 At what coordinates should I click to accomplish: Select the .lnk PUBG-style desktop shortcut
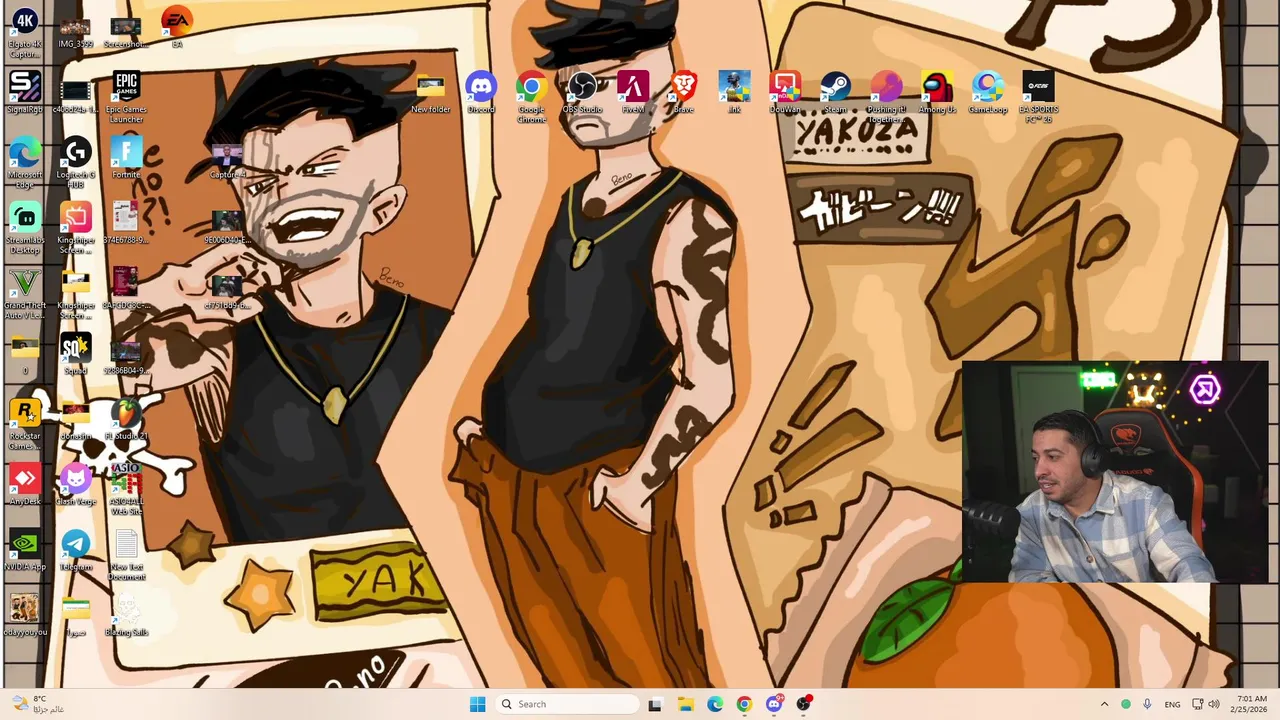pos(734,92)
